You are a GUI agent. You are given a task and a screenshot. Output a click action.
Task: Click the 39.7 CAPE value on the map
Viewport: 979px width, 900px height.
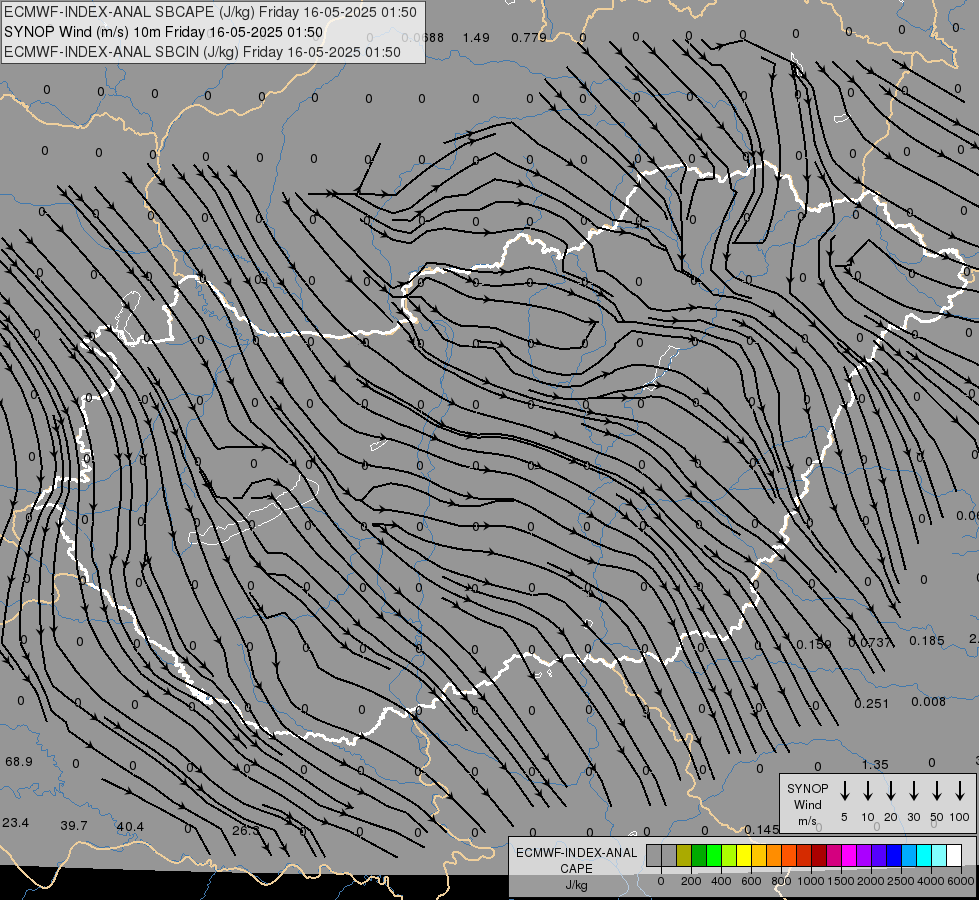pyautogui.click(x=74, y=826)
